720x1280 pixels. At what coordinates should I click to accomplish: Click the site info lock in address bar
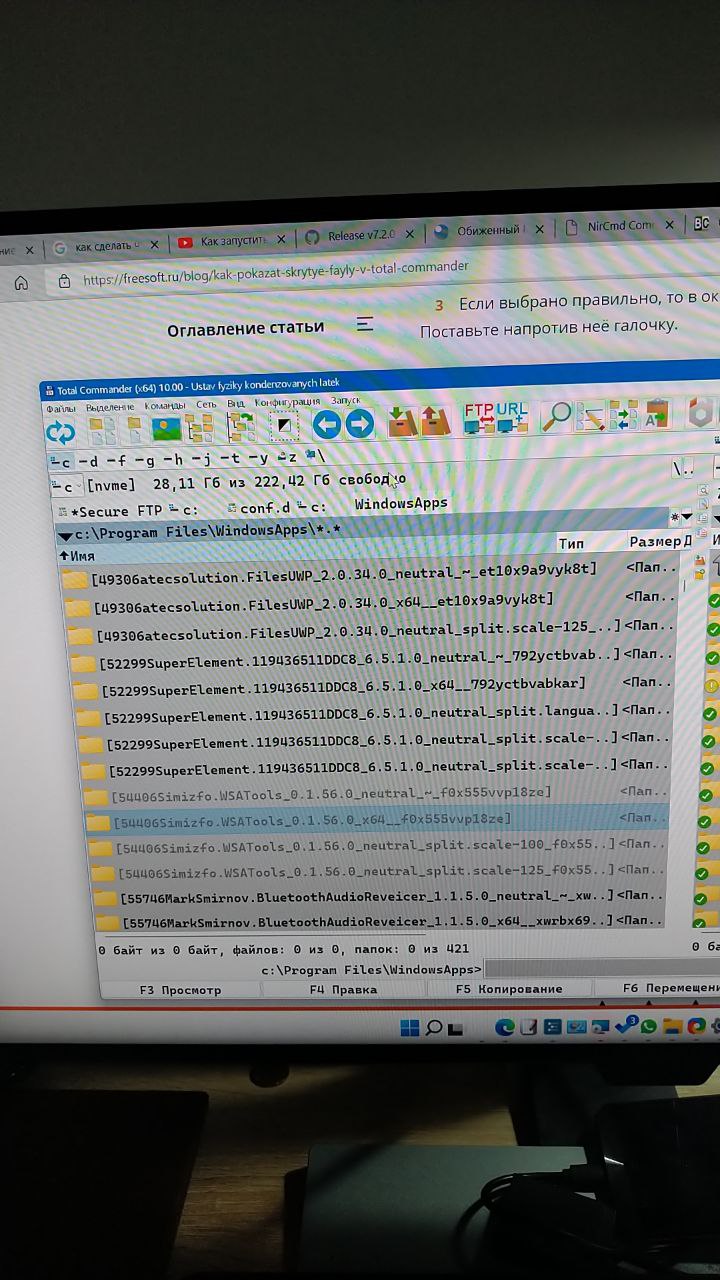[x=64, y=281]
